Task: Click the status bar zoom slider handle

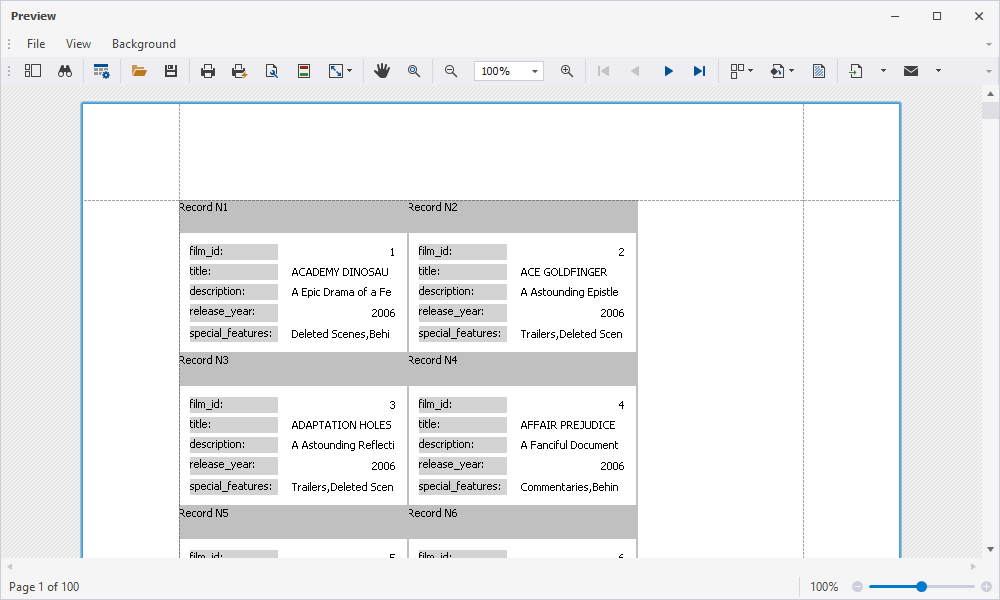Action: pyautogui.click(x=921, y=587)
